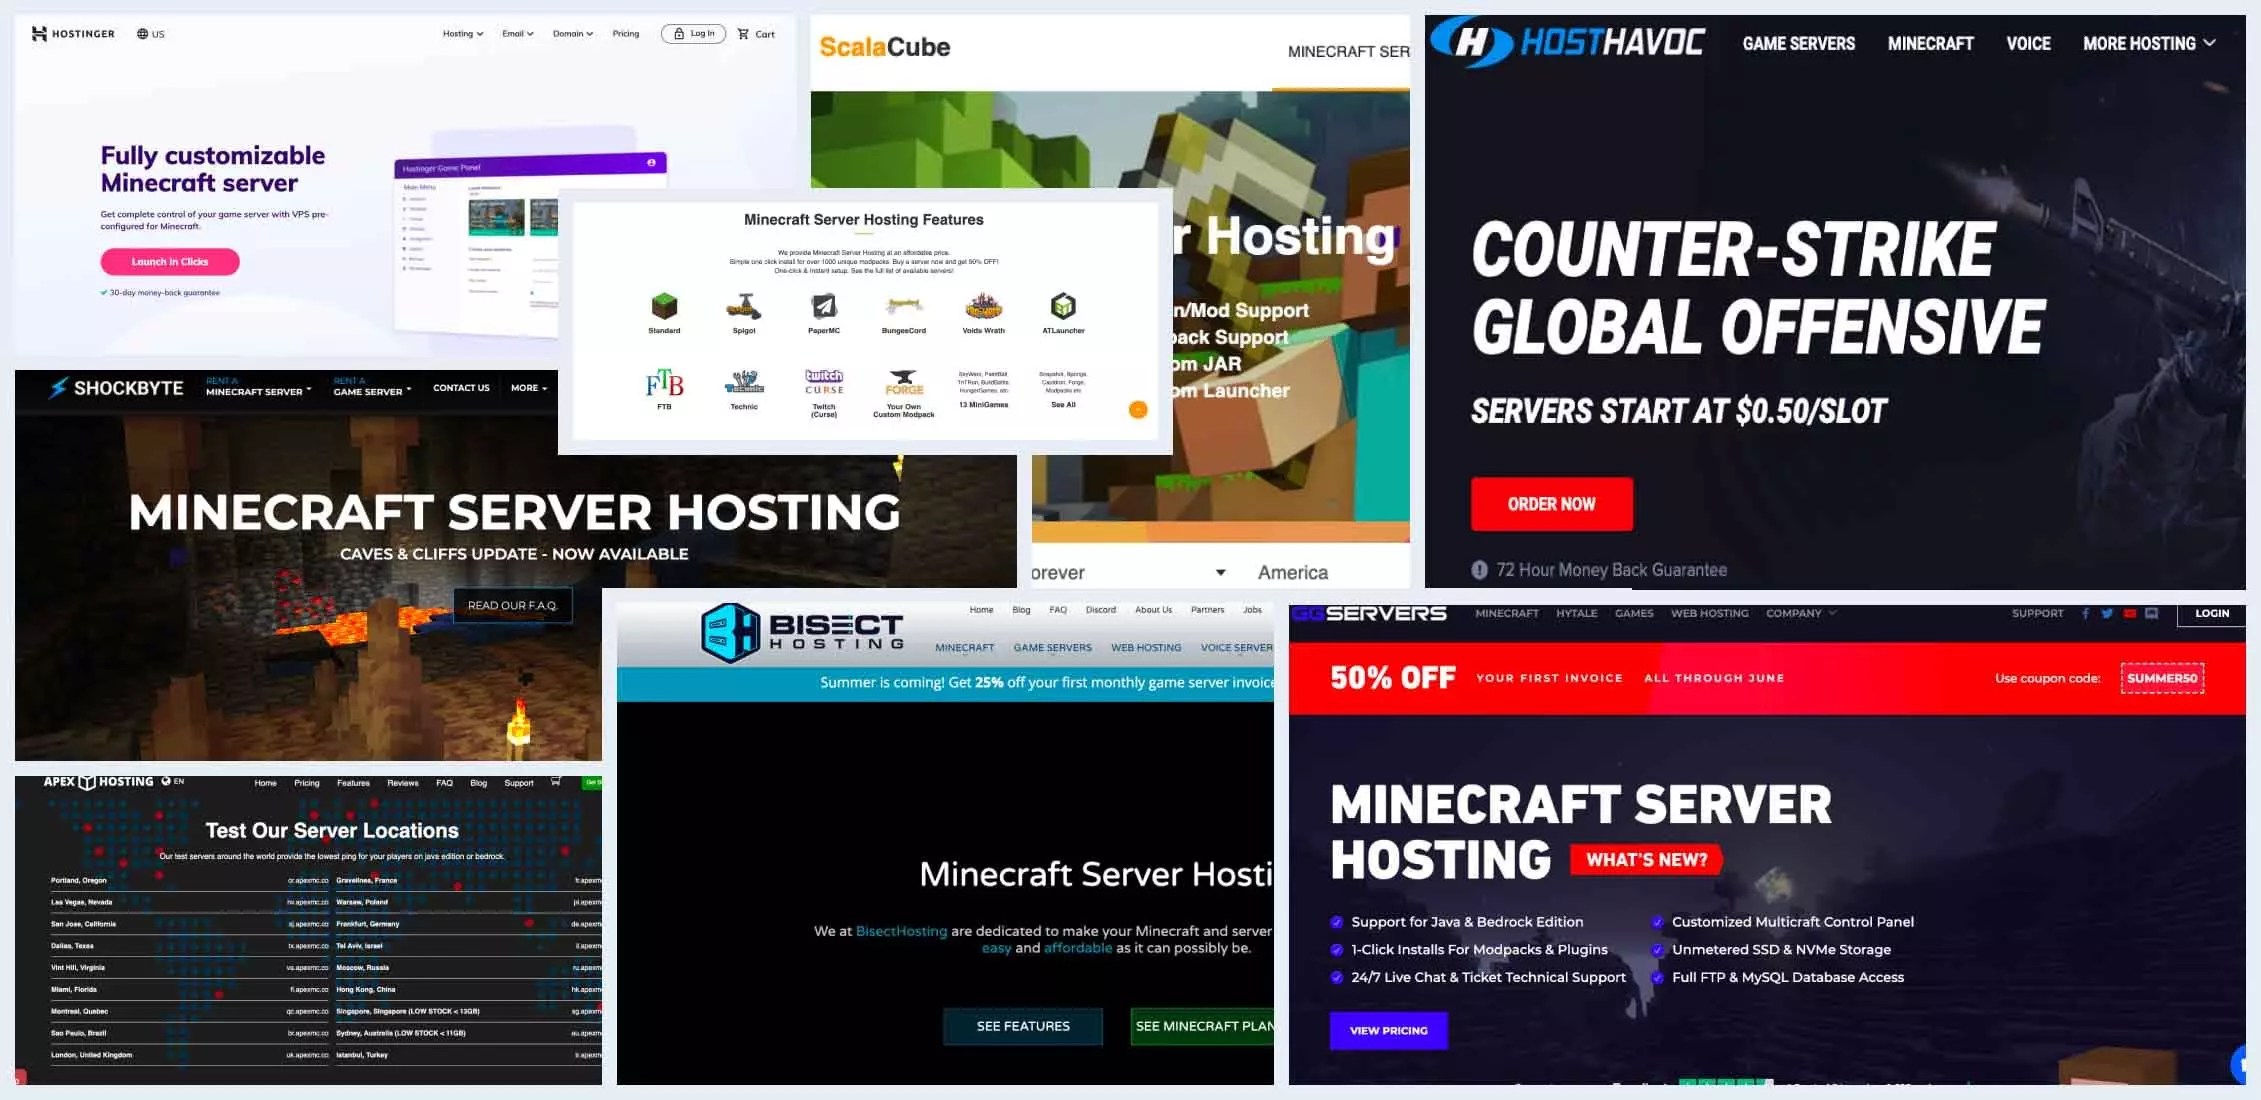Click the Apex Hosting cube logo
This screenshot has height=1100, width=2261.
point(87,782)
